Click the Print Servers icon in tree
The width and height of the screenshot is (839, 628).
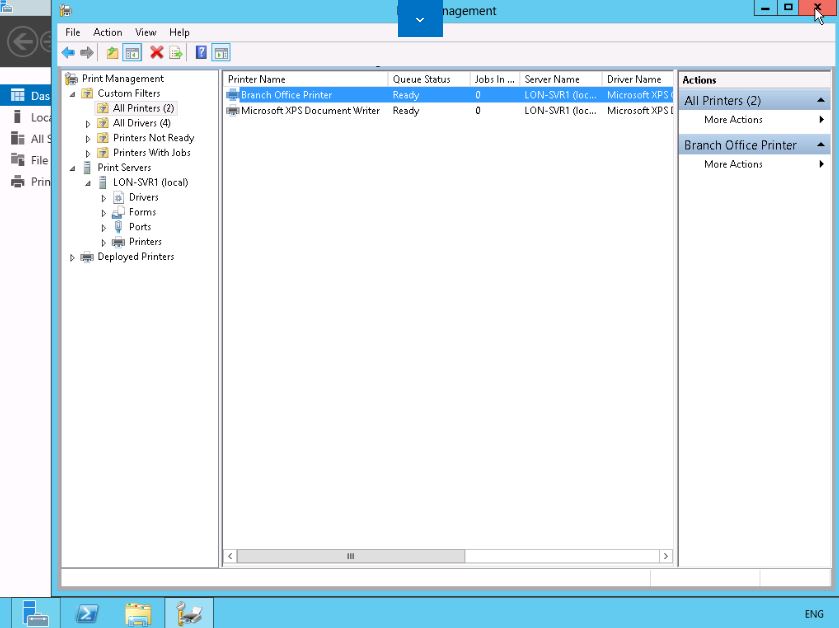click(x=87, y=168)
